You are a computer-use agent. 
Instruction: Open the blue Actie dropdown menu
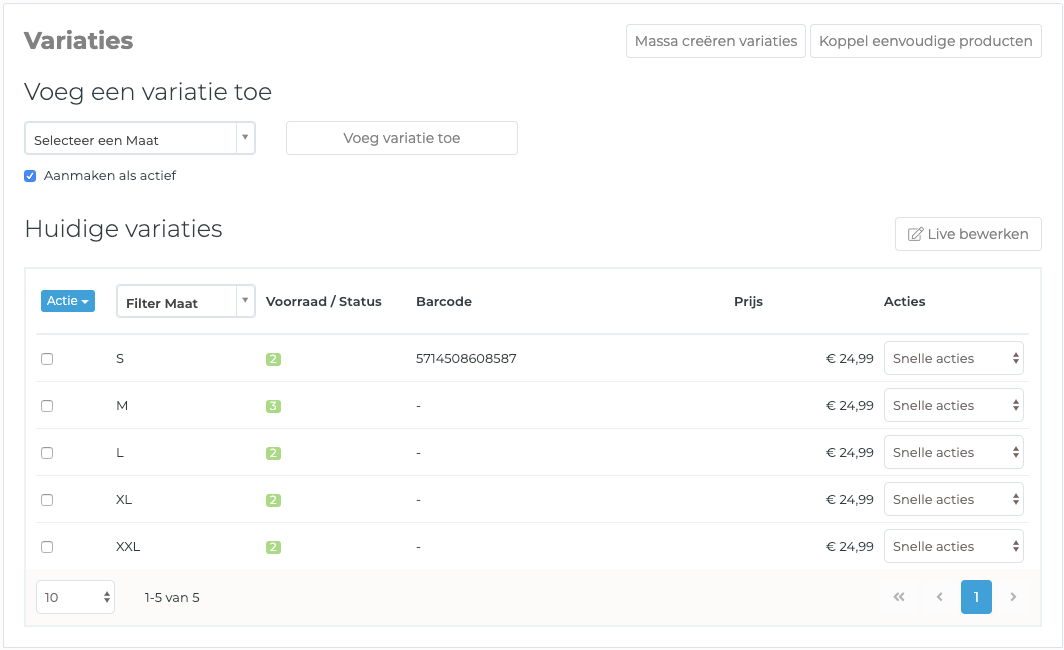click(68, 301)
